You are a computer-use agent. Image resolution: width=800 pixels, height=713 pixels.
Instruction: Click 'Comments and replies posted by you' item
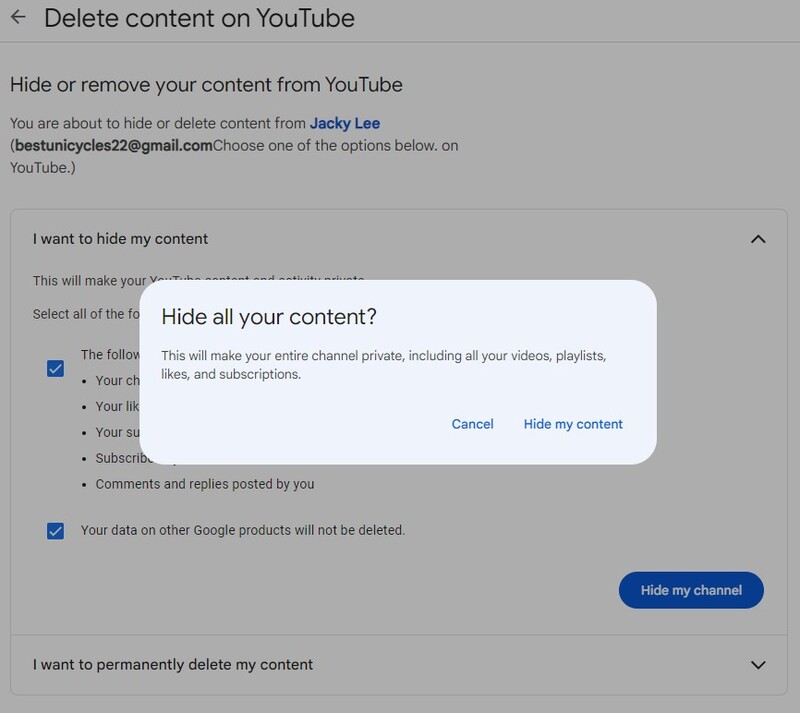205,484
